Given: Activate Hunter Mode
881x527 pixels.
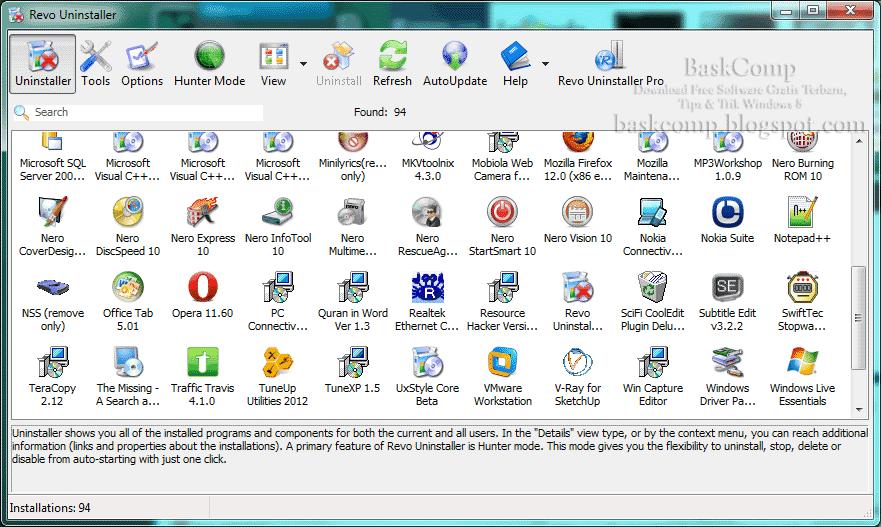Looking at the screenshot, I should click(x=210, y=63).
